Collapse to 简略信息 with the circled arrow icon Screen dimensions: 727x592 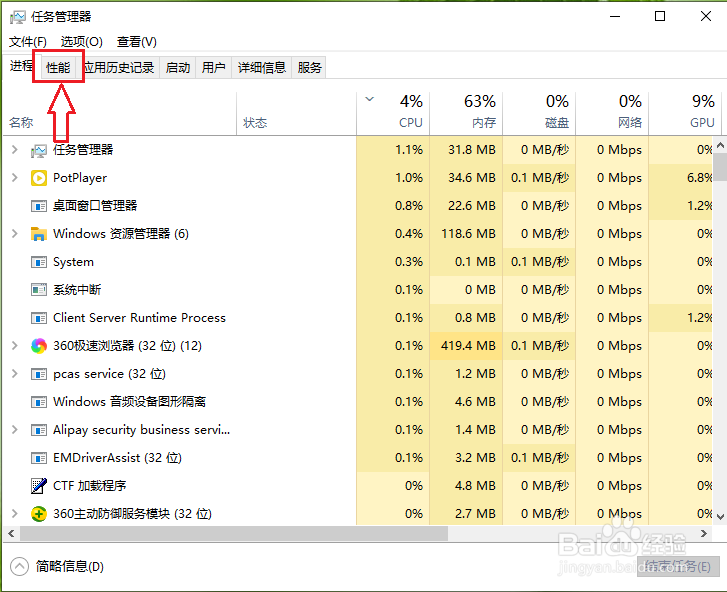coord(19,566)
